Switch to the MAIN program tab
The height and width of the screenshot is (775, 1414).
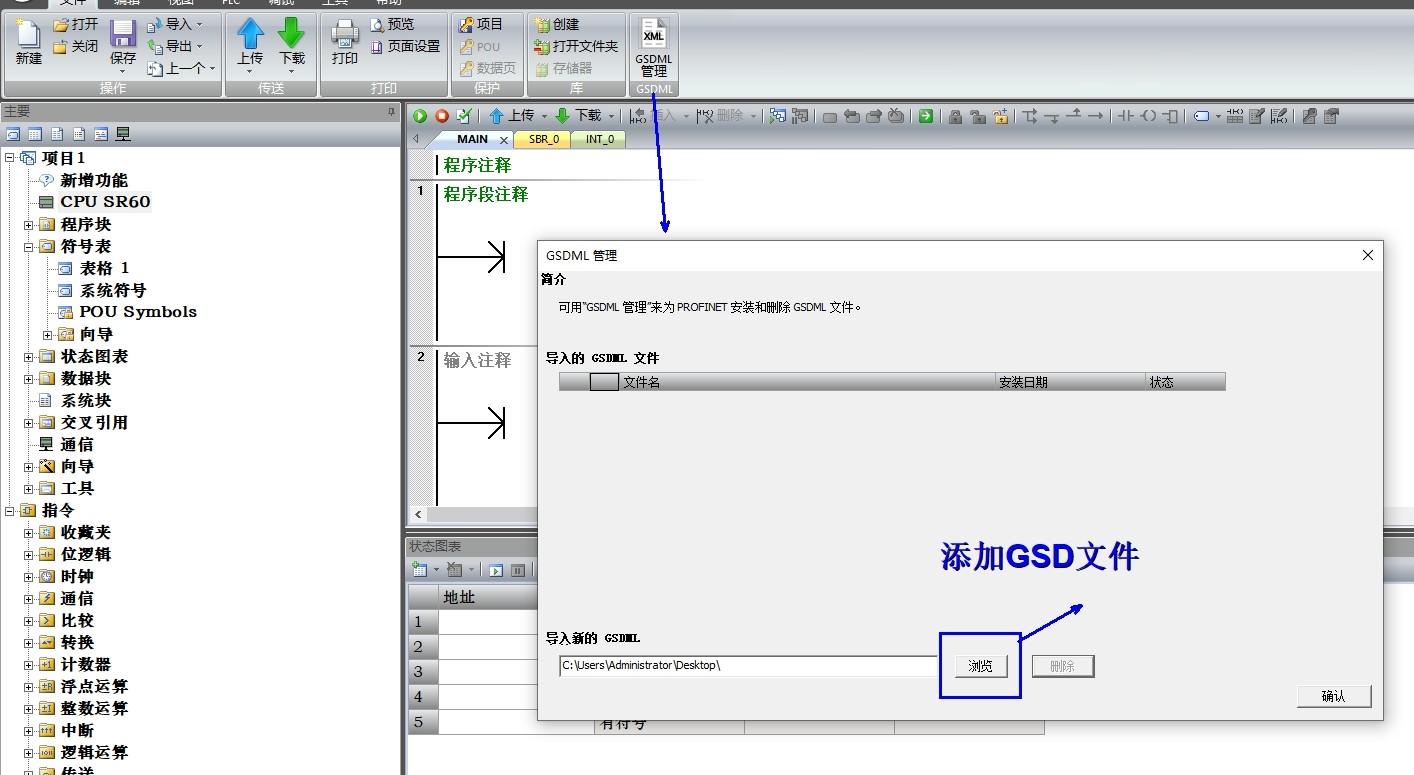click(x=472, y=139)
